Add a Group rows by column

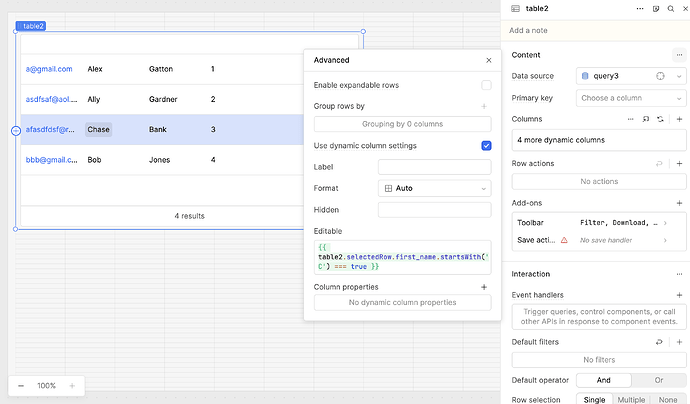tap(484, 106)
